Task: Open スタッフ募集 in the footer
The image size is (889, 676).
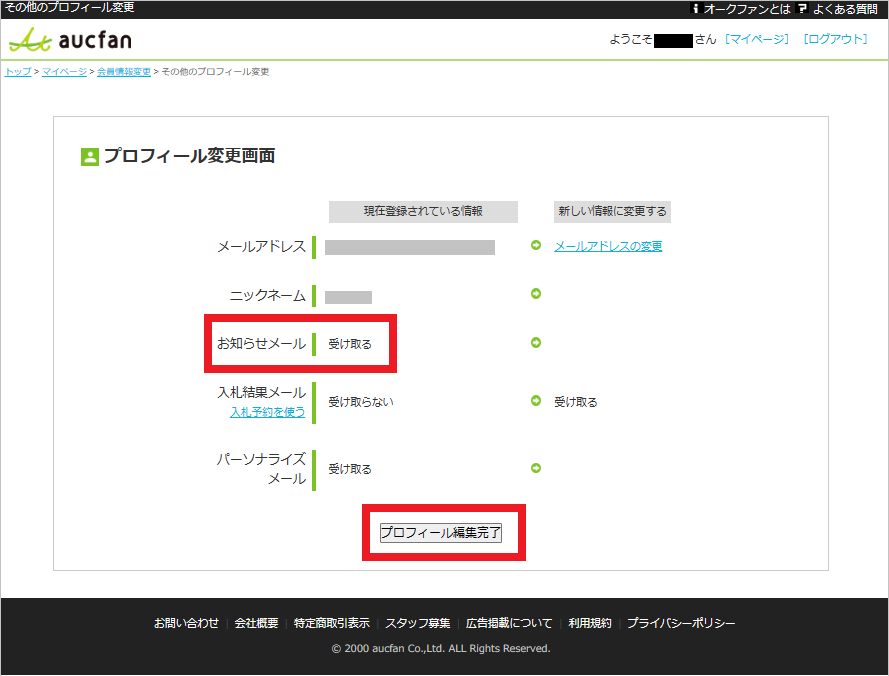Action: [418, 623]
